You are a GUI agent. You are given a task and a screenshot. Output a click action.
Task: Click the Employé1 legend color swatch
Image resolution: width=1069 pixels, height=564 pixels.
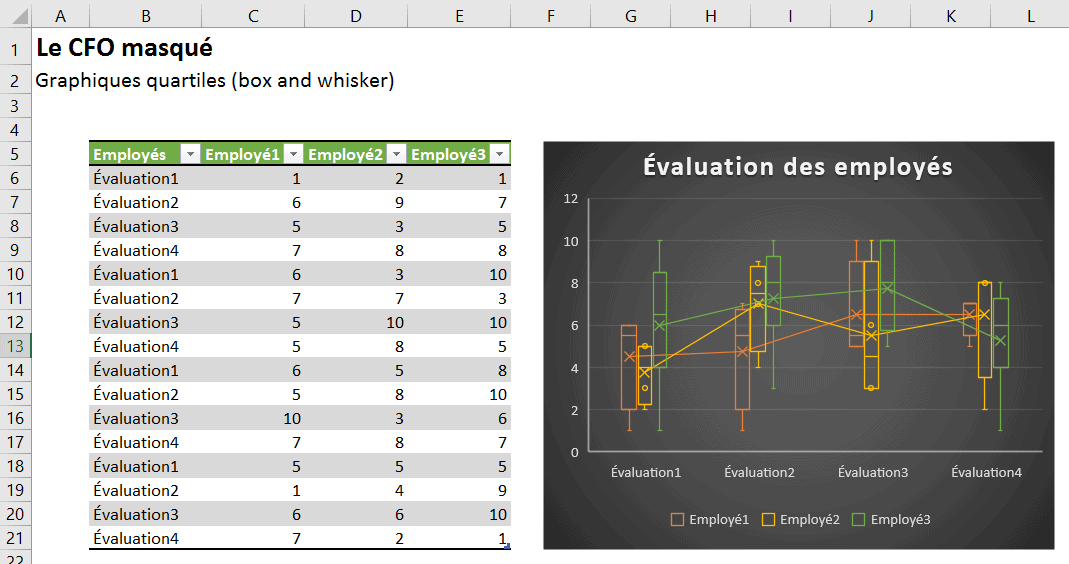pos(678,519)
